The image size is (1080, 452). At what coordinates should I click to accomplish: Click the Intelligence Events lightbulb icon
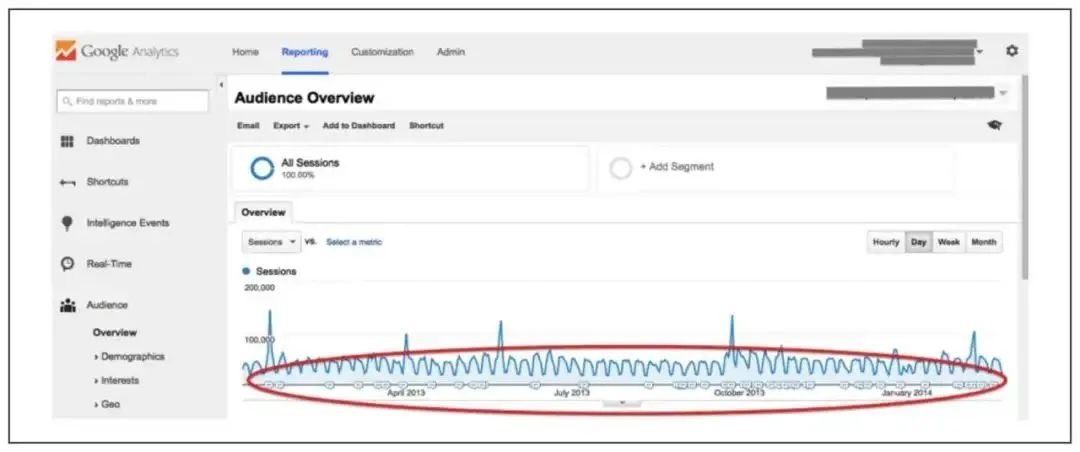(x=67, y=223)
